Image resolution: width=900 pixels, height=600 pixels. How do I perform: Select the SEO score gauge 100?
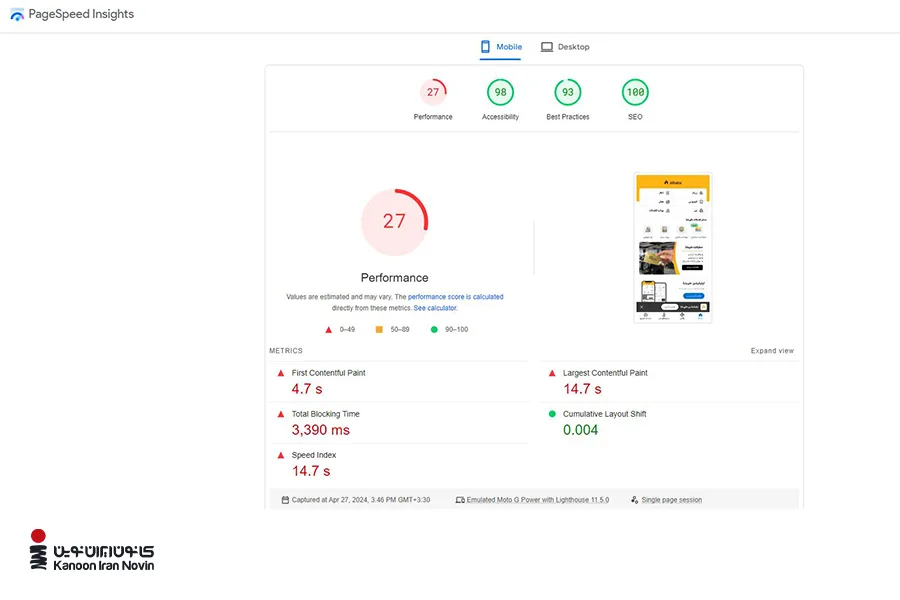635,92
